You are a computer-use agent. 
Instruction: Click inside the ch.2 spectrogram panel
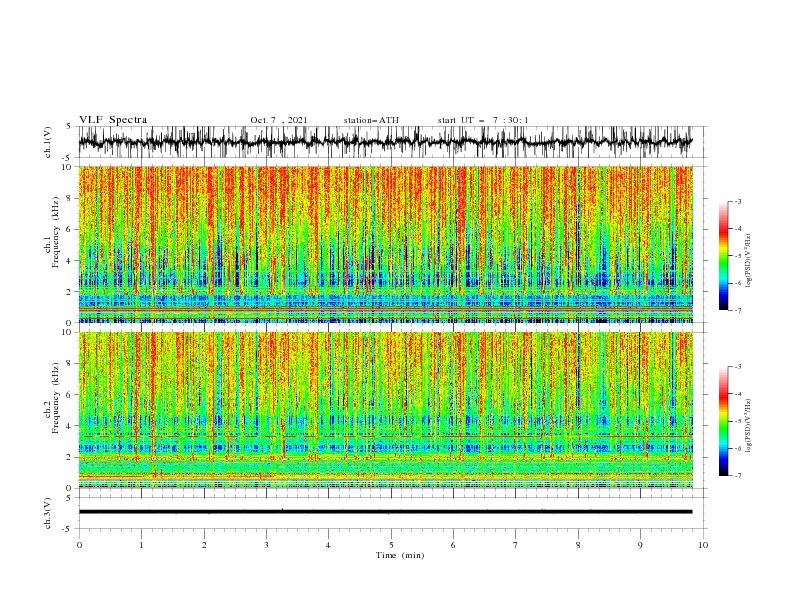pyautogui.click(x=386, y=410)
